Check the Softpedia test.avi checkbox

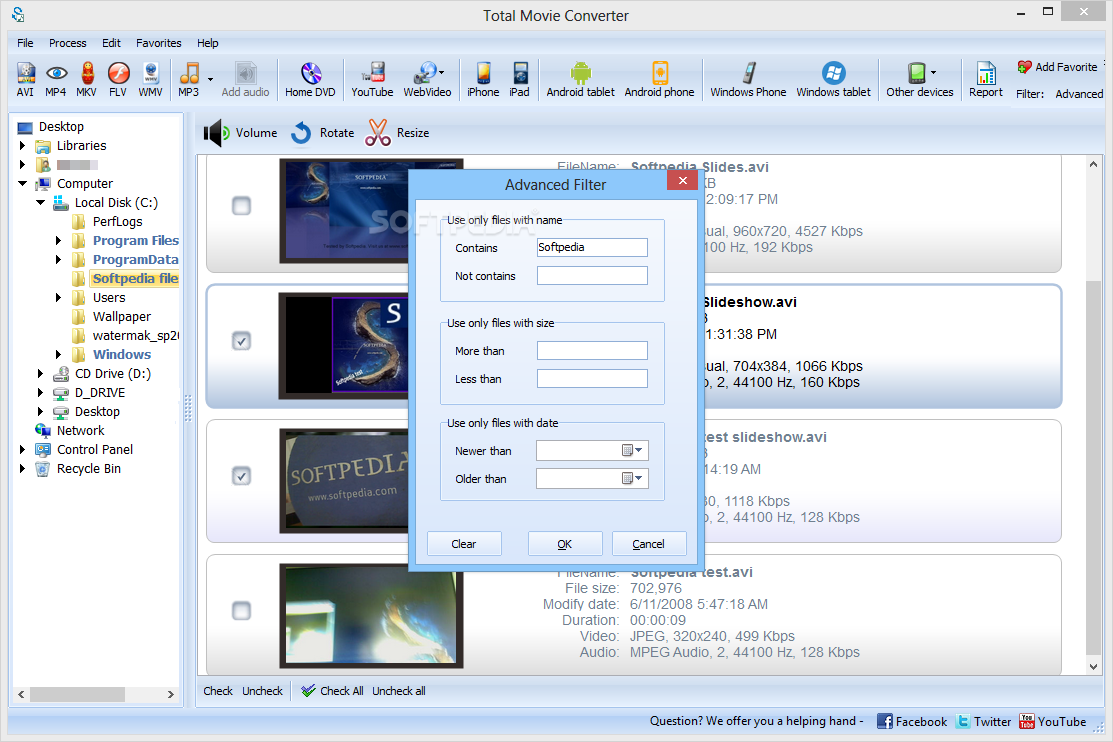pyautogui.click(x=241, y=611)
